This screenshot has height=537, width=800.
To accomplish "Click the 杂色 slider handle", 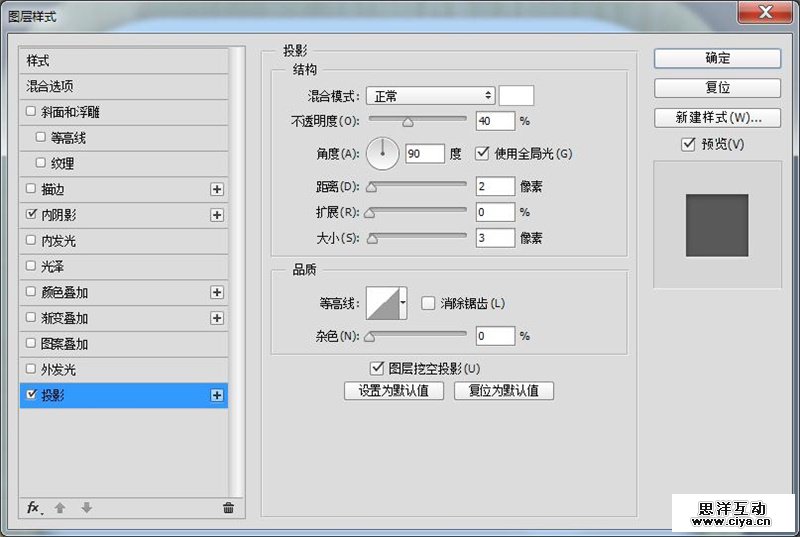I will click(370, 337).
